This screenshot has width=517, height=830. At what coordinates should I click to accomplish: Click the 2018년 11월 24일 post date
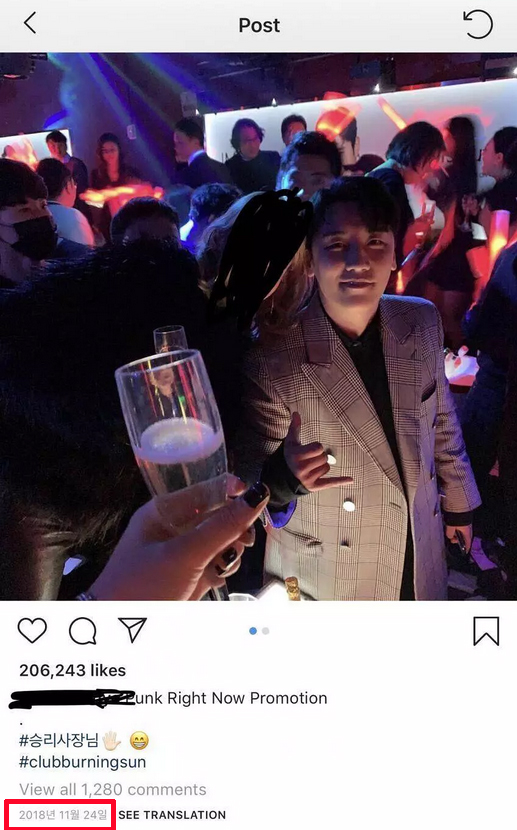pos(63,815)
